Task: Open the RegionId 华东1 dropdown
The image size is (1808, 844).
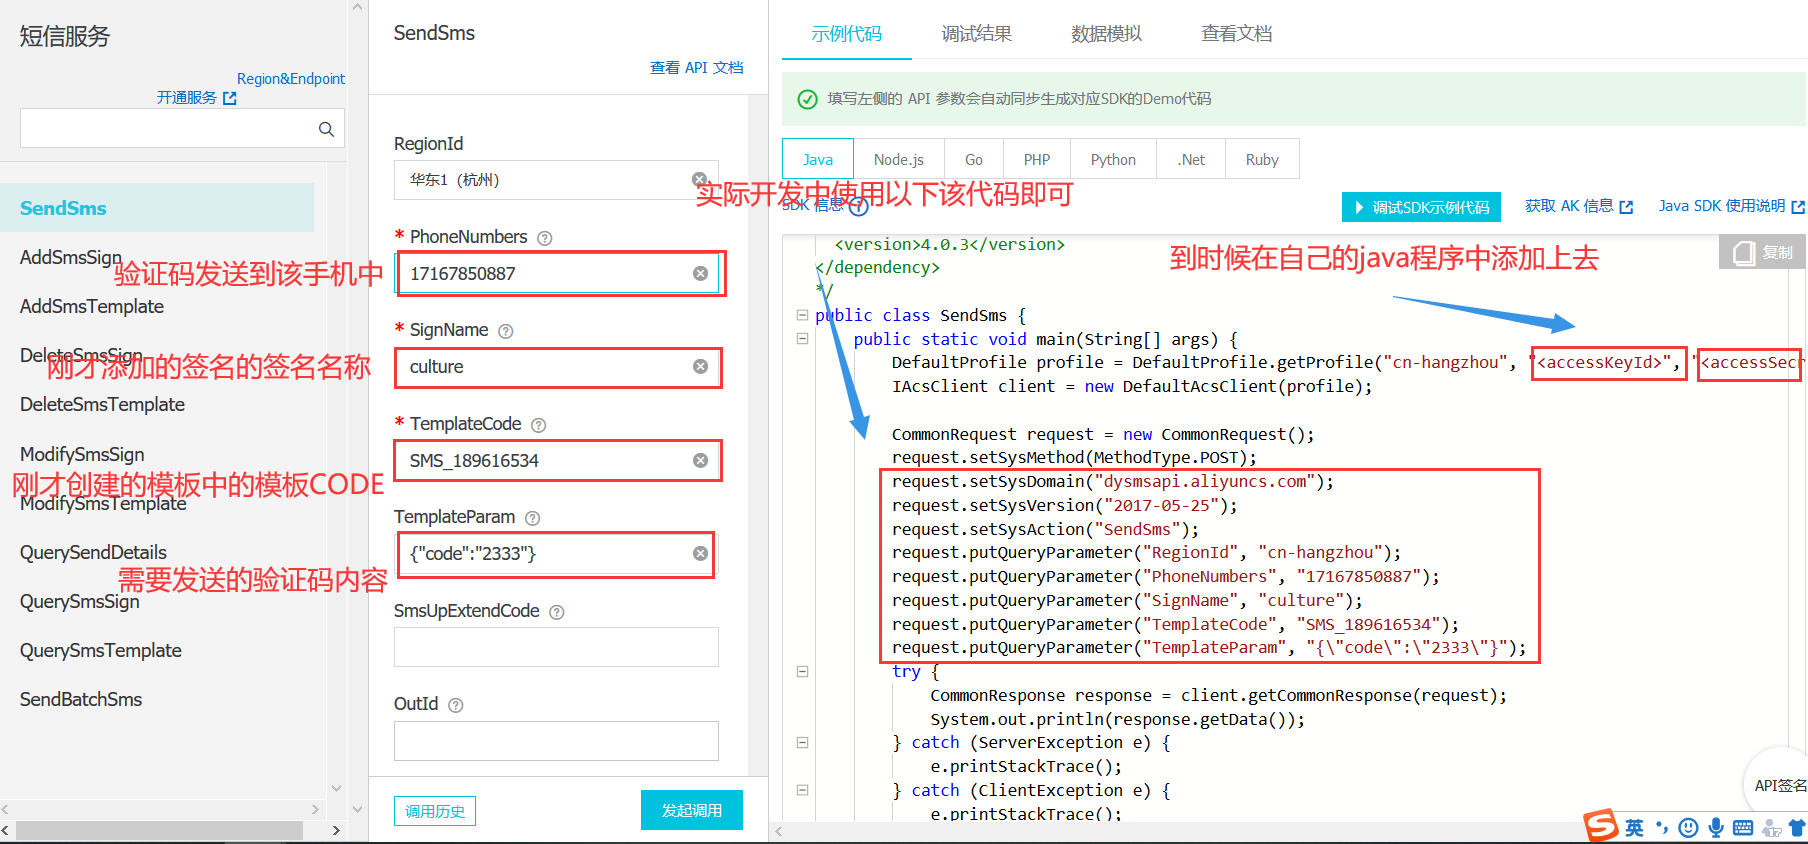Action: [556, 180]
